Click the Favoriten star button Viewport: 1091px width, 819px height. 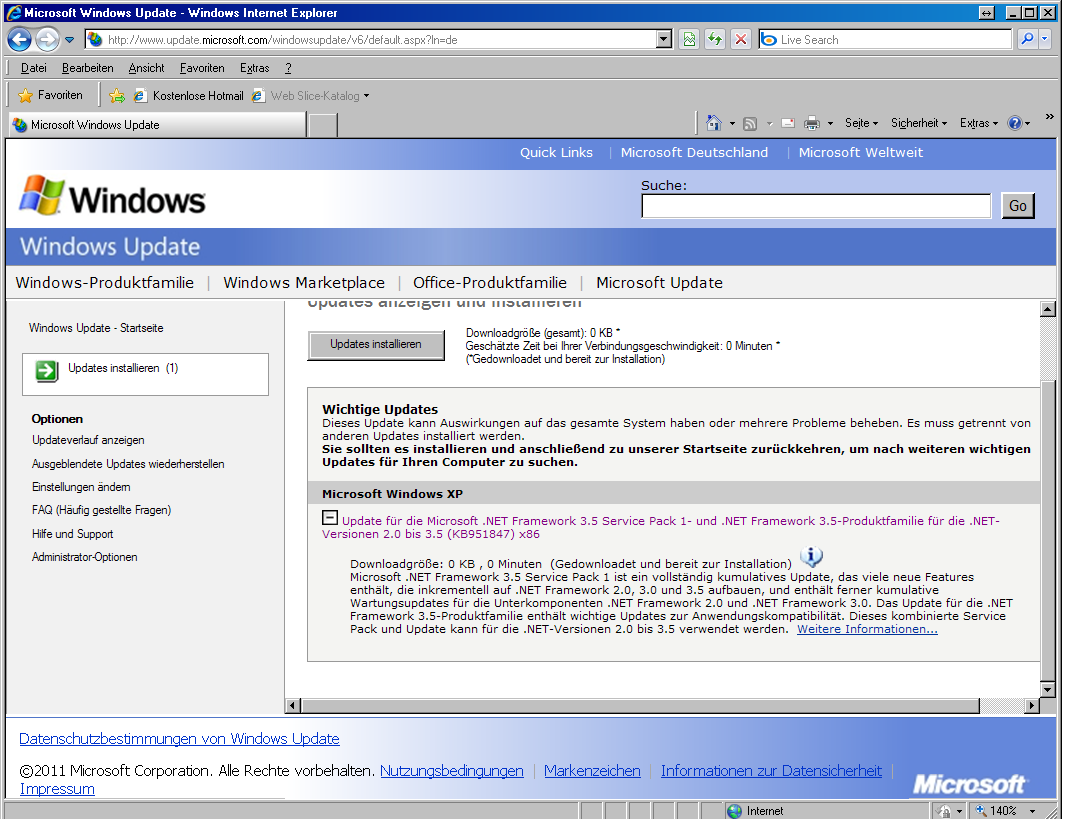pyautogui.click(x=50, y=95)
